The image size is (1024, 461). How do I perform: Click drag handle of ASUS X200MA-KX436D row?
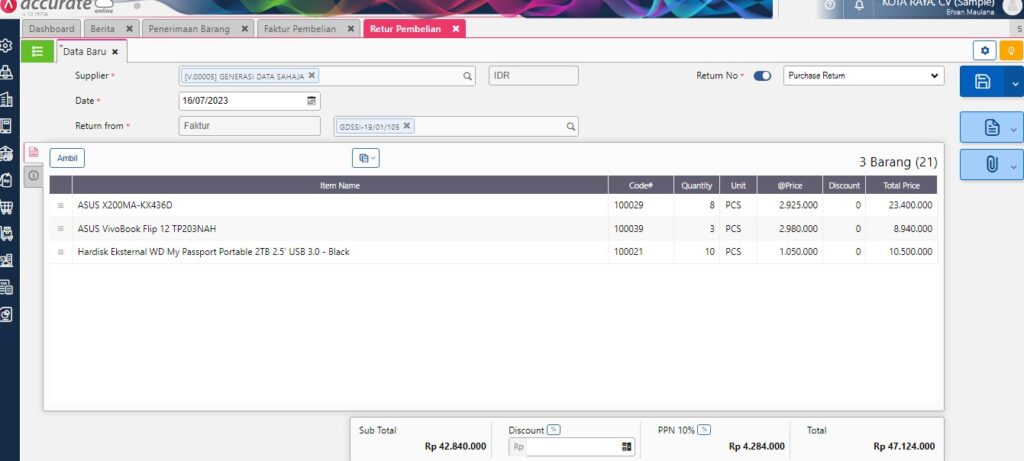(x=61, y=206)
